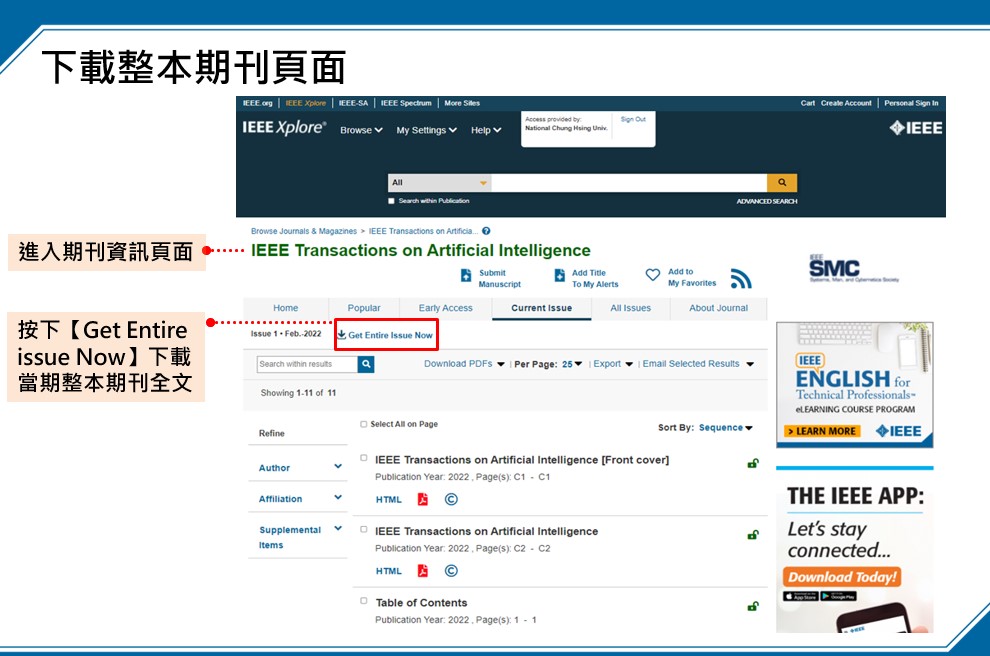Viewport: 990px width, 656px height.
Task: Click the Download Today! app button
Action: click(x=842, y=576)
